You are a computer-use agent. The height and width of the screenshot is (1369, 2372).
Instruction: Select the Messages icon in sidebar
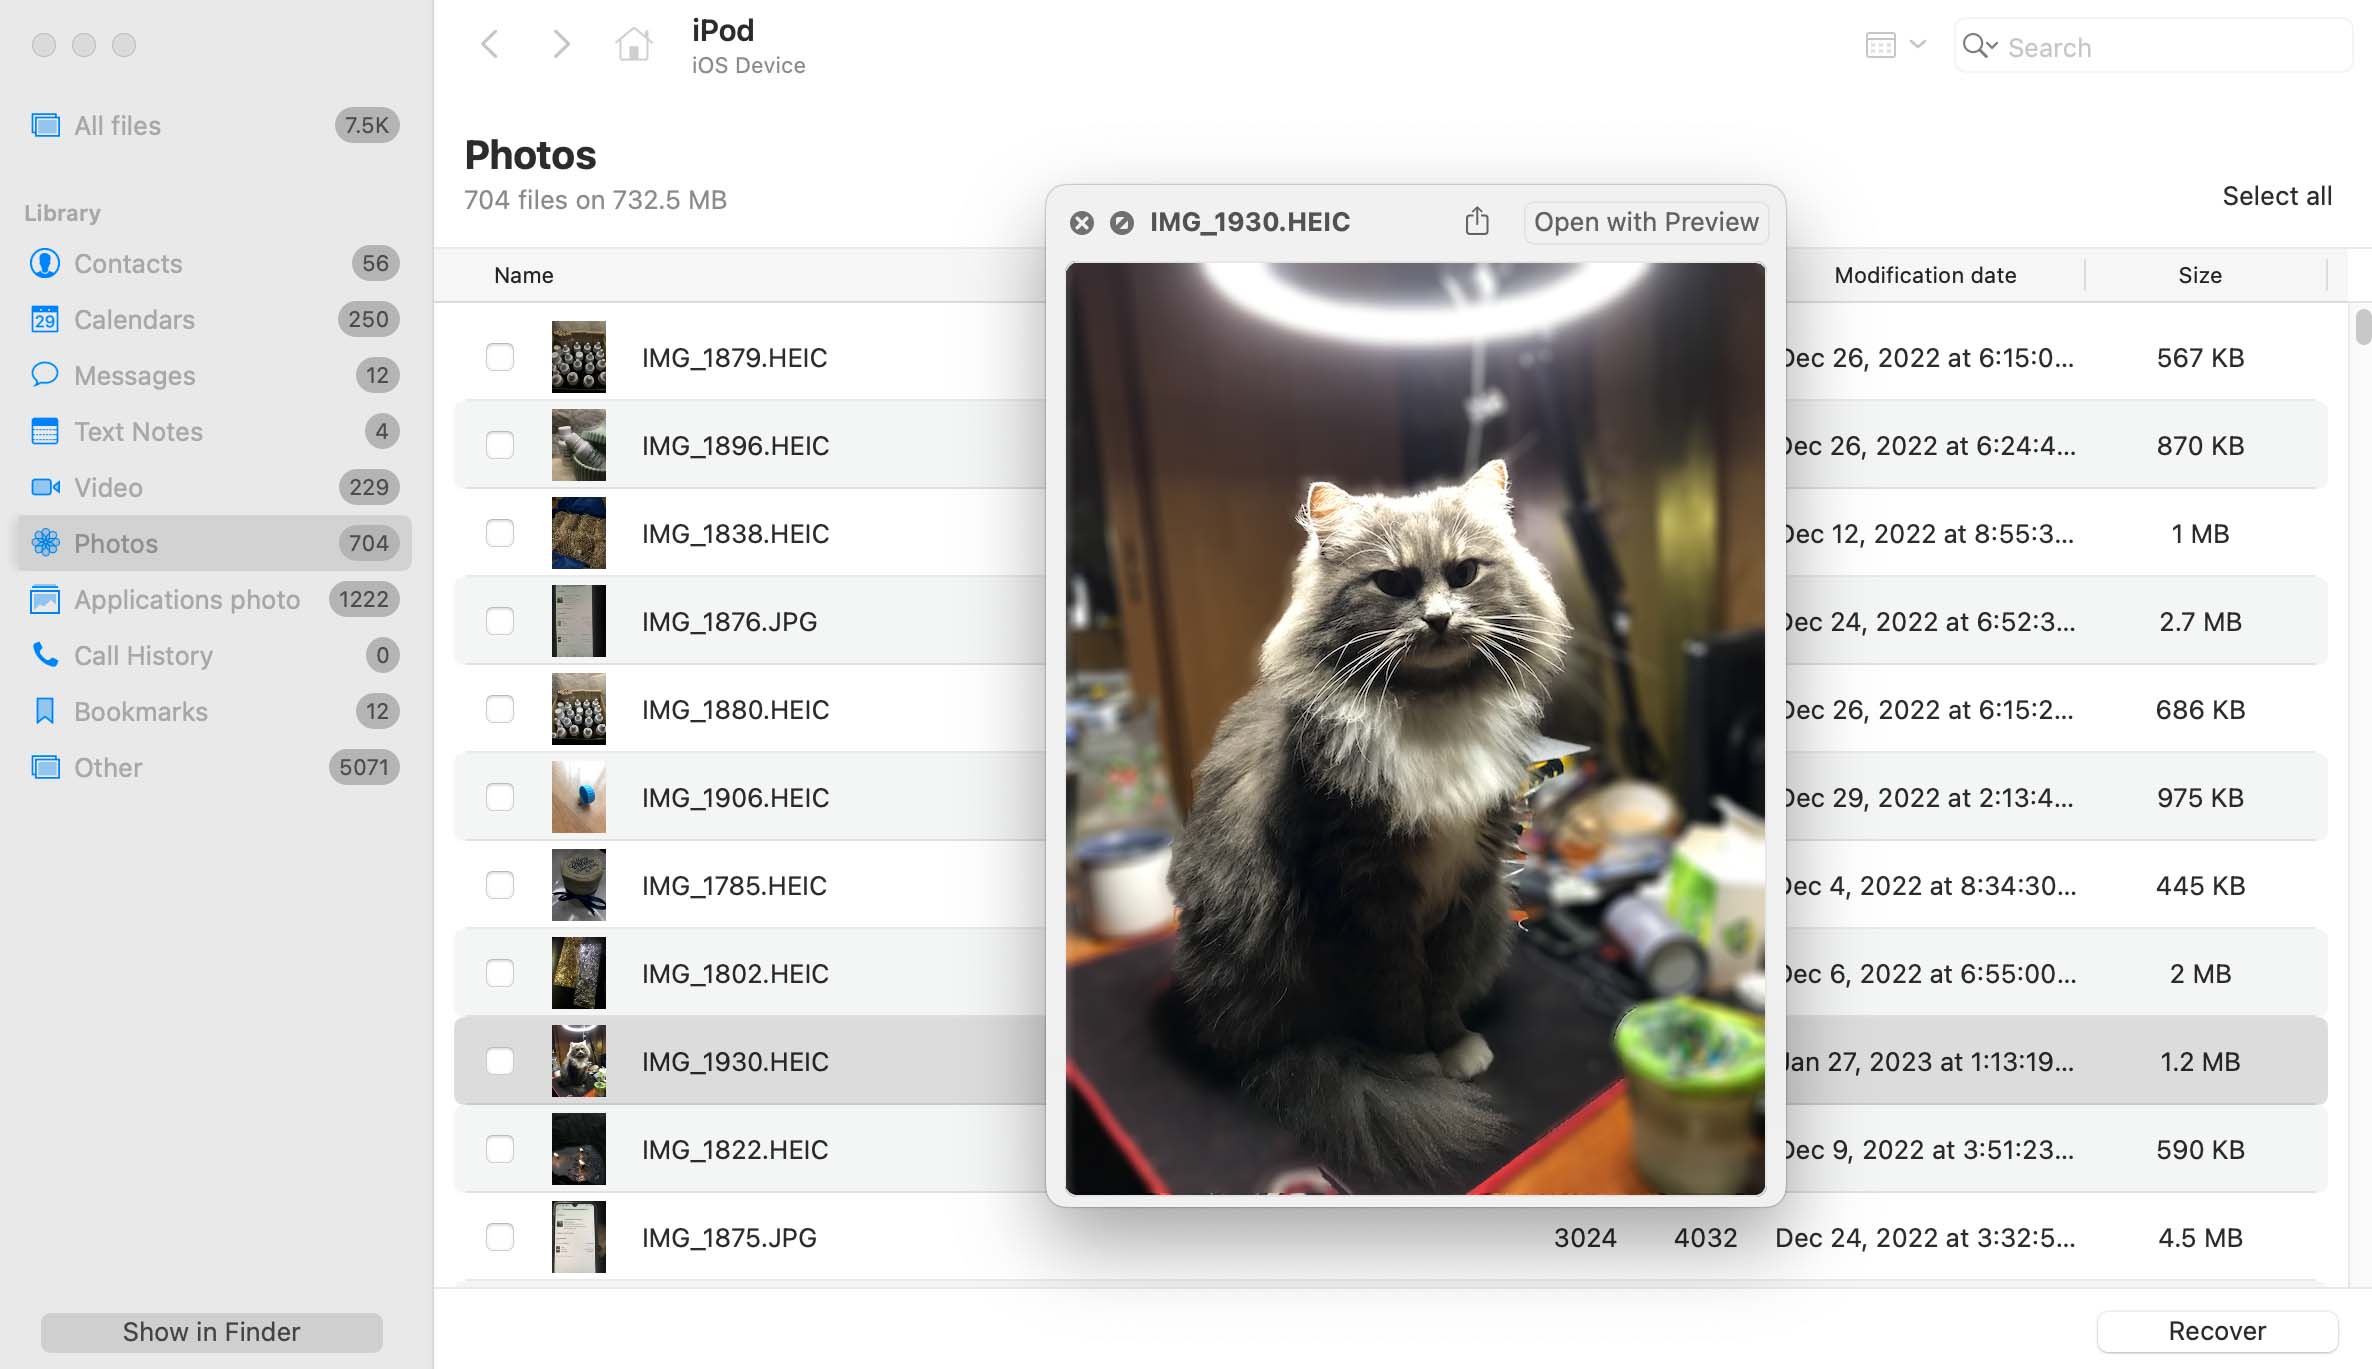click(x=45, y=375)
